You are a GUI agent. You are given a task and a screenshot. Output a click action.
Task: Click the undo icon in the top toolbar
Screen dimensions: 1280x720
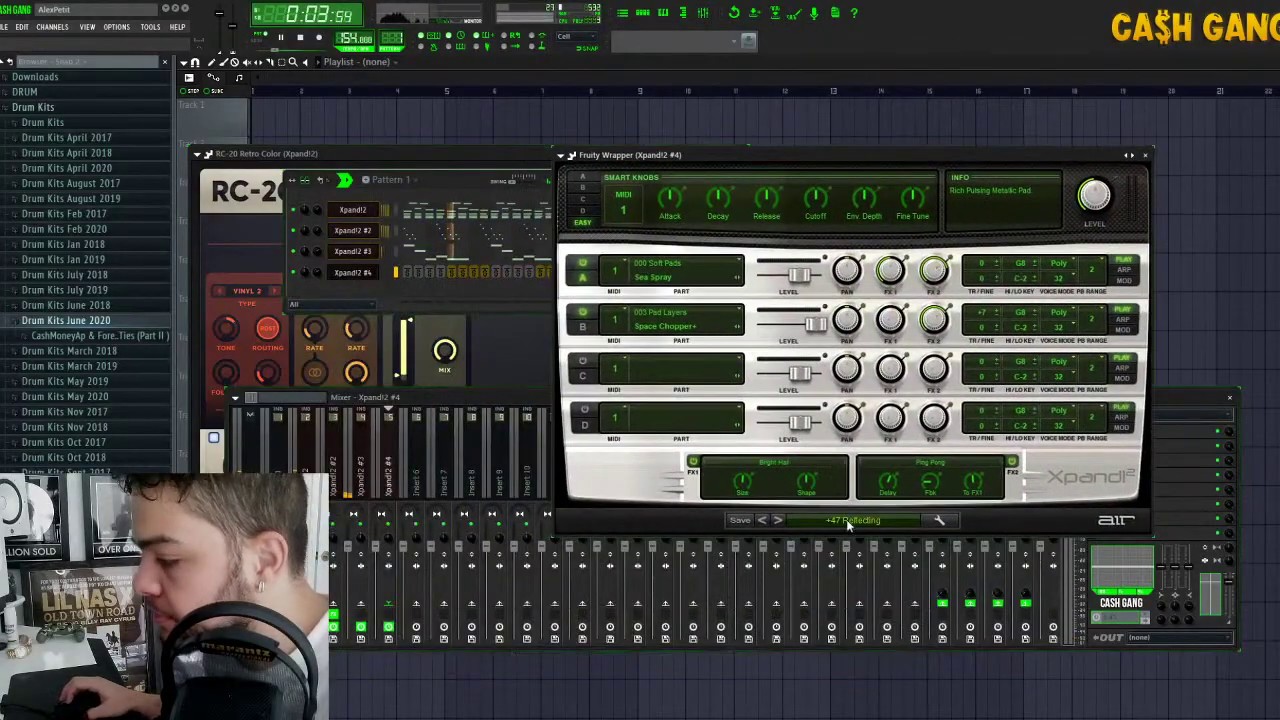735,13
